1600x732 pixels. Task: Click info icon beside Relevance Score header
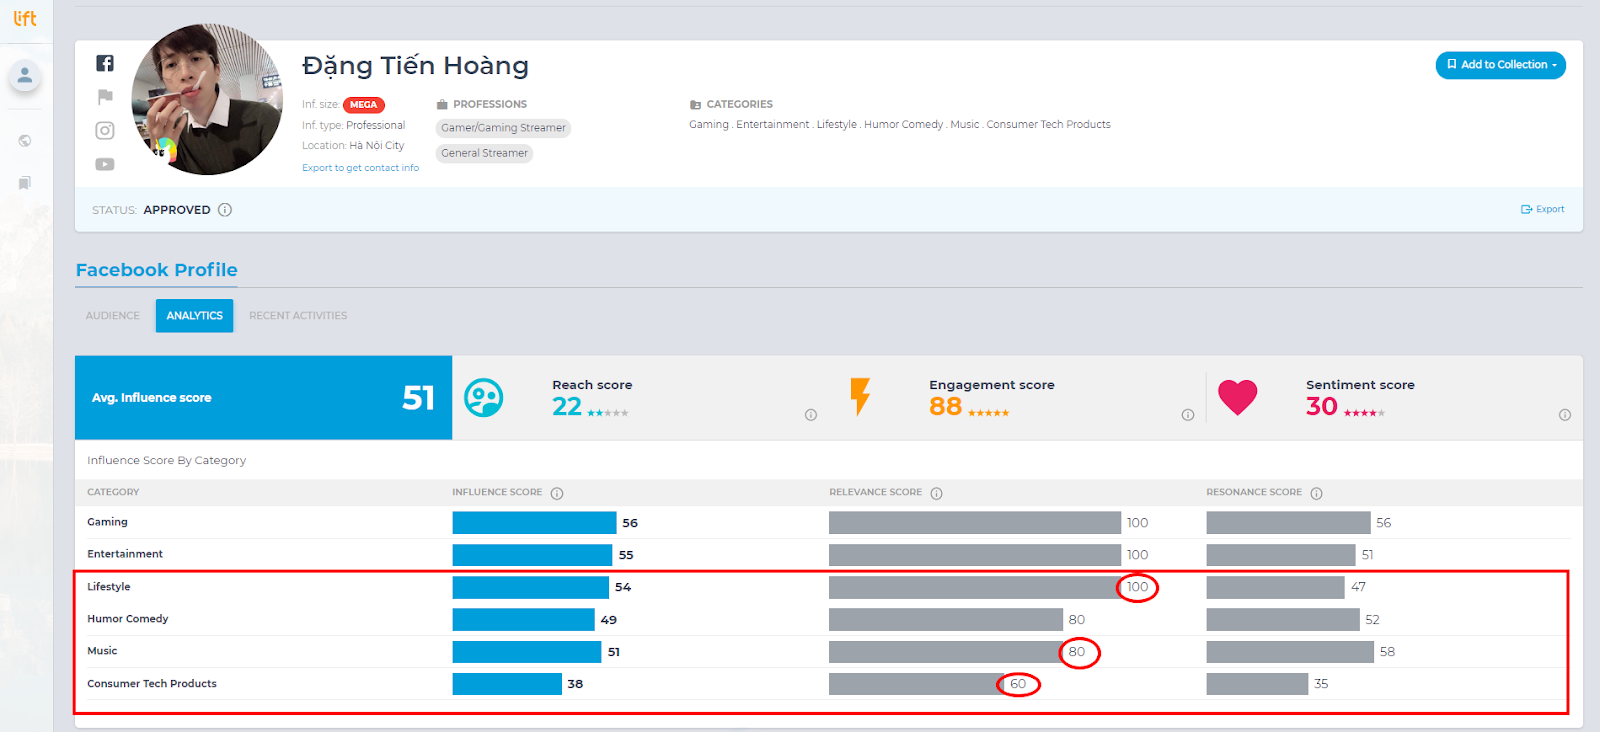[x=937, y=493]
